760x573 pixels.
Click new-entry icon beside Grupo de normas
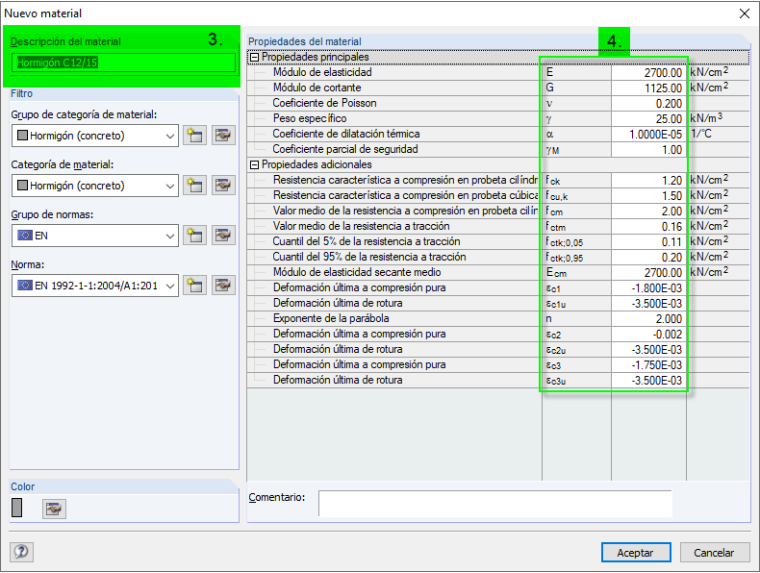pyautogui.click(x=195, y=236)
